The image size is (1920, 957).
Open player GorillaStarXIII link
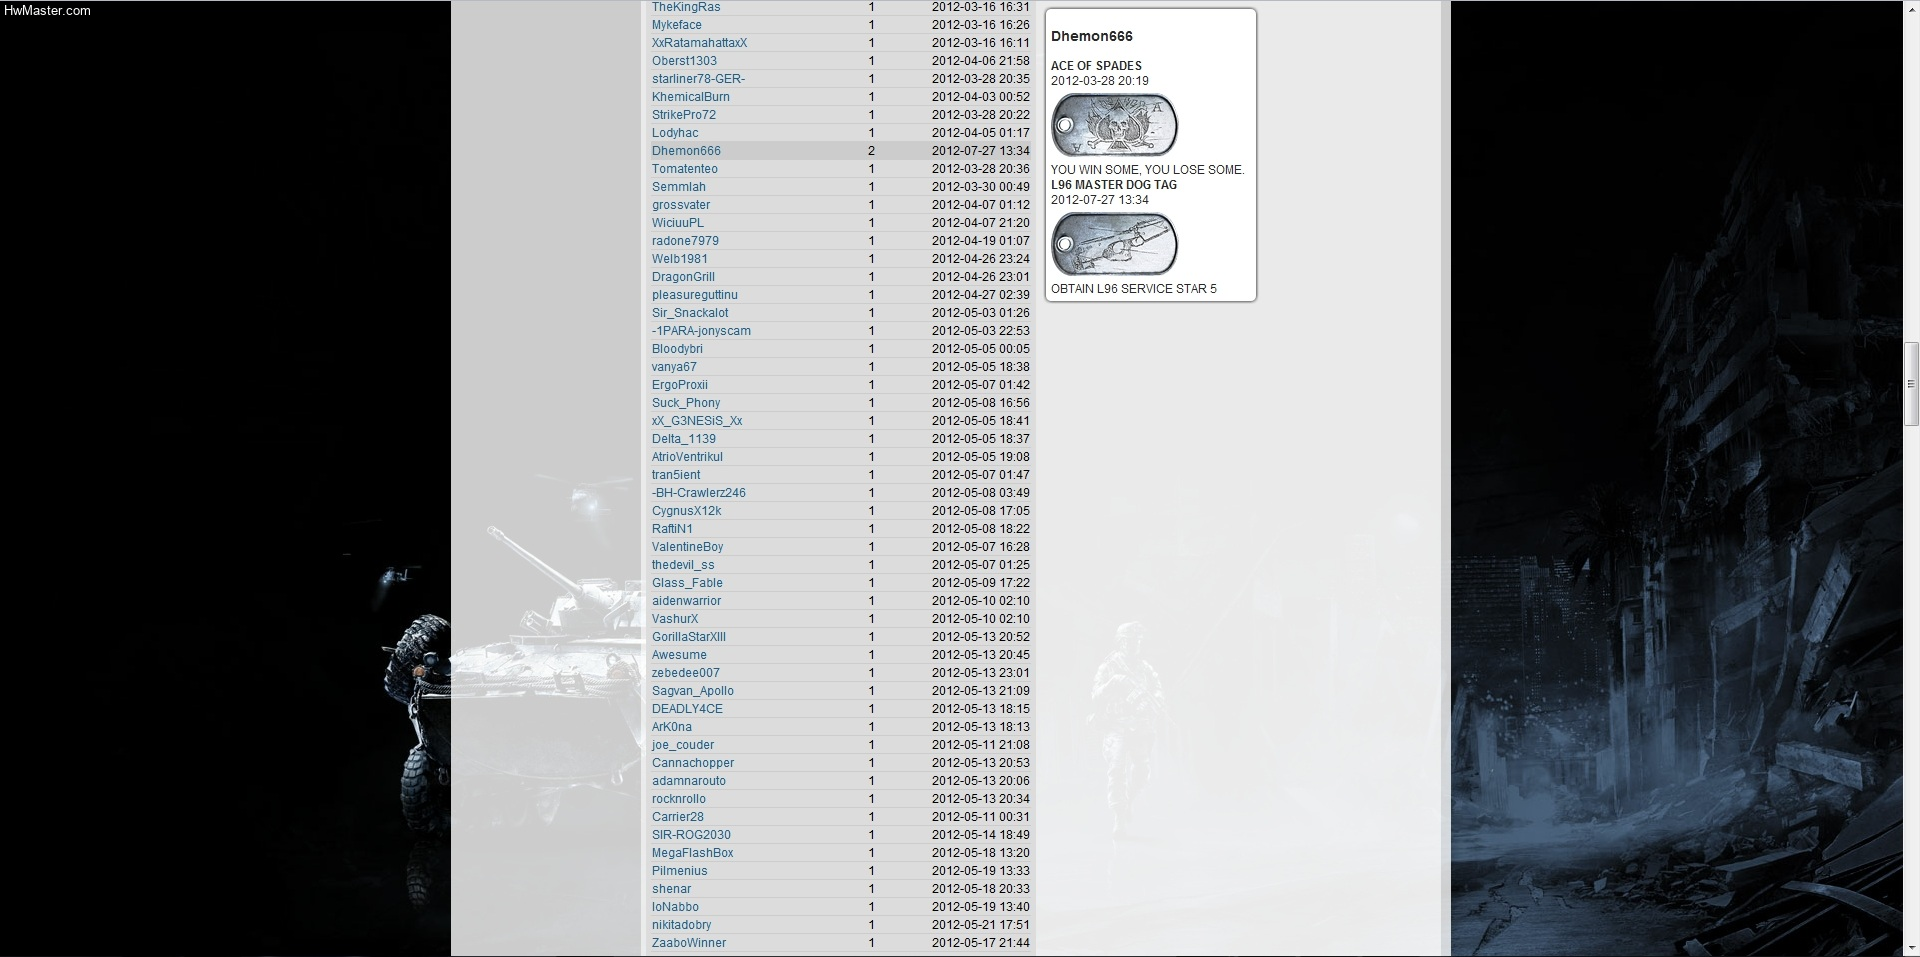(x=689, y=637)
